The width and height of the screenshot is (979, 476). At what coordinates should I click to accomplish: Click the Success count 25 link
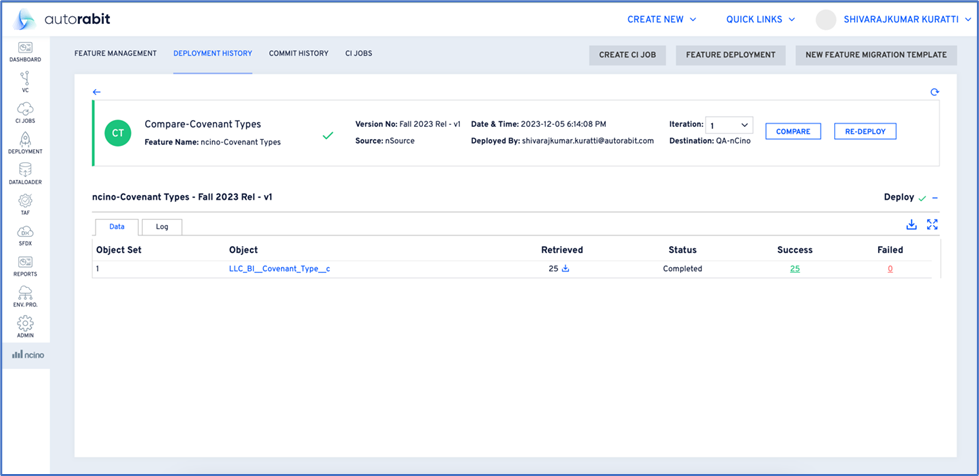pyautogui.click(x=794, y=269)
